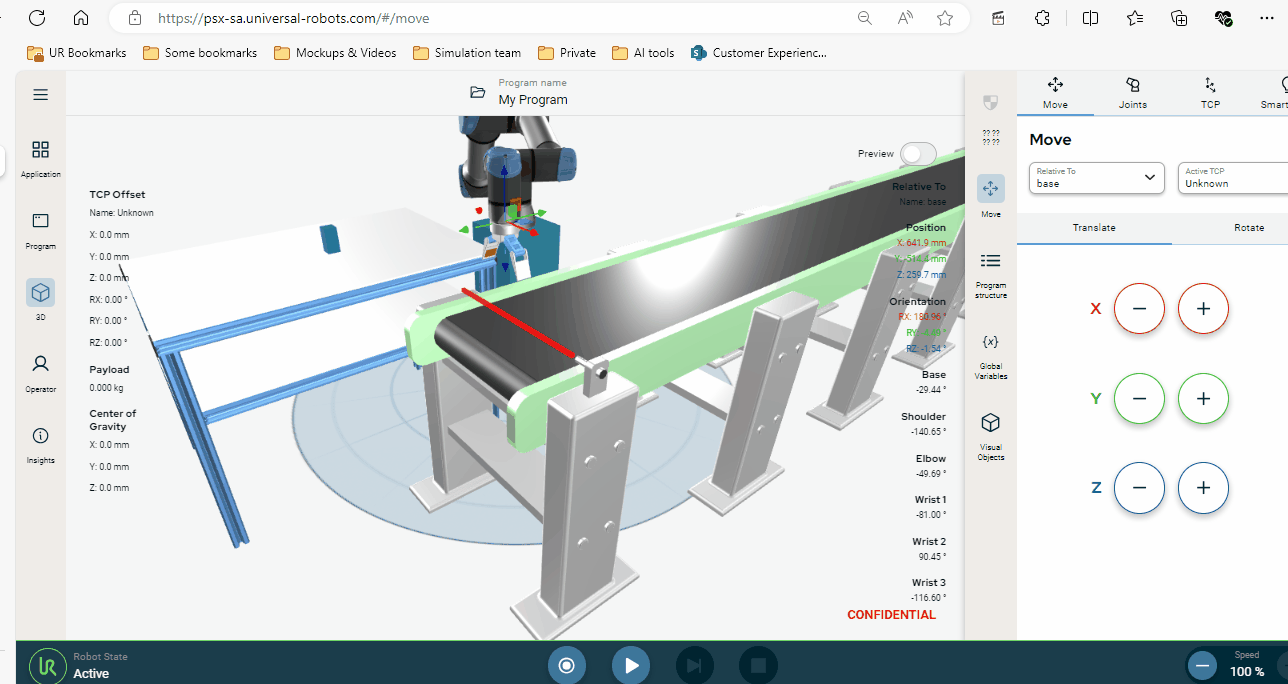Open the Operator section

[40, 372]
